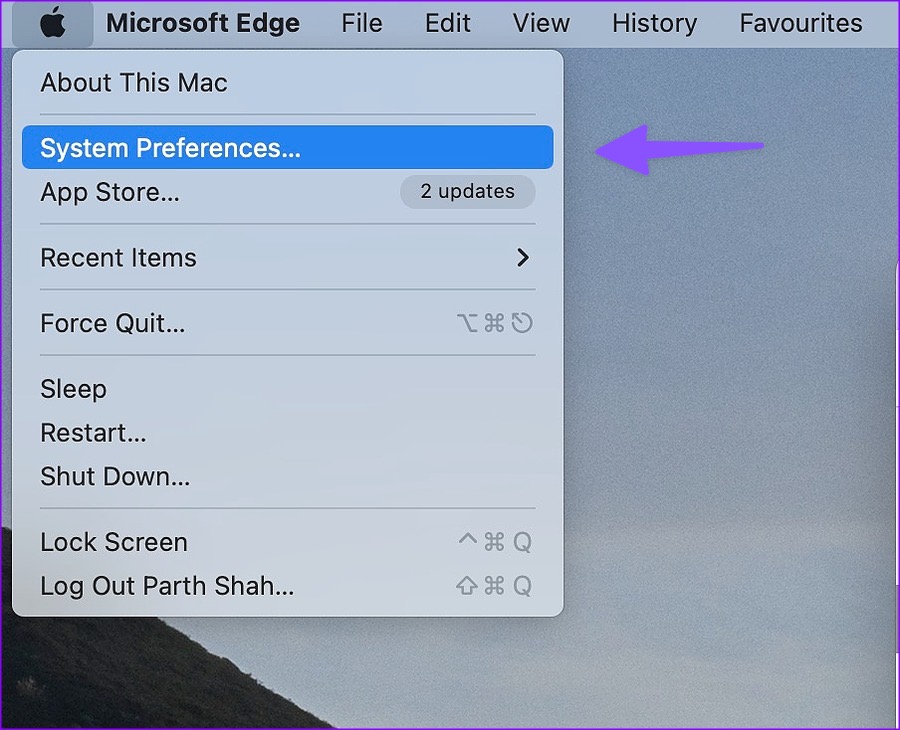Choose Force Quit from the menu

[288, 323]
